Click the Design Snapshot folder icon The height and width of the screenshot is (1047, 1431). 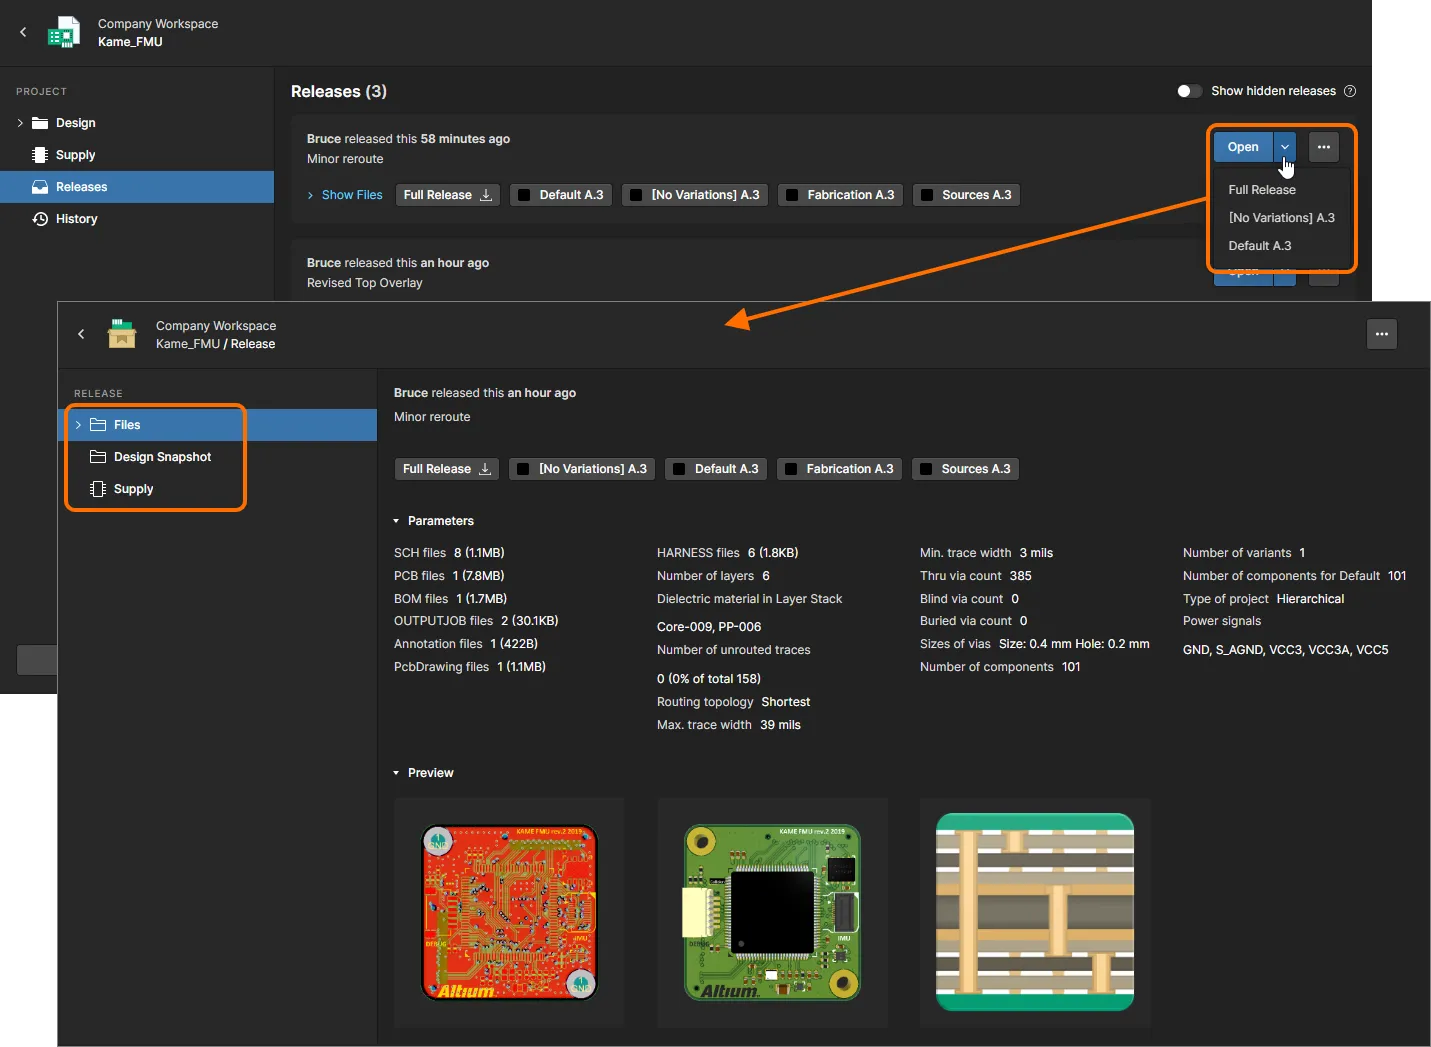[x=98, y=457]
